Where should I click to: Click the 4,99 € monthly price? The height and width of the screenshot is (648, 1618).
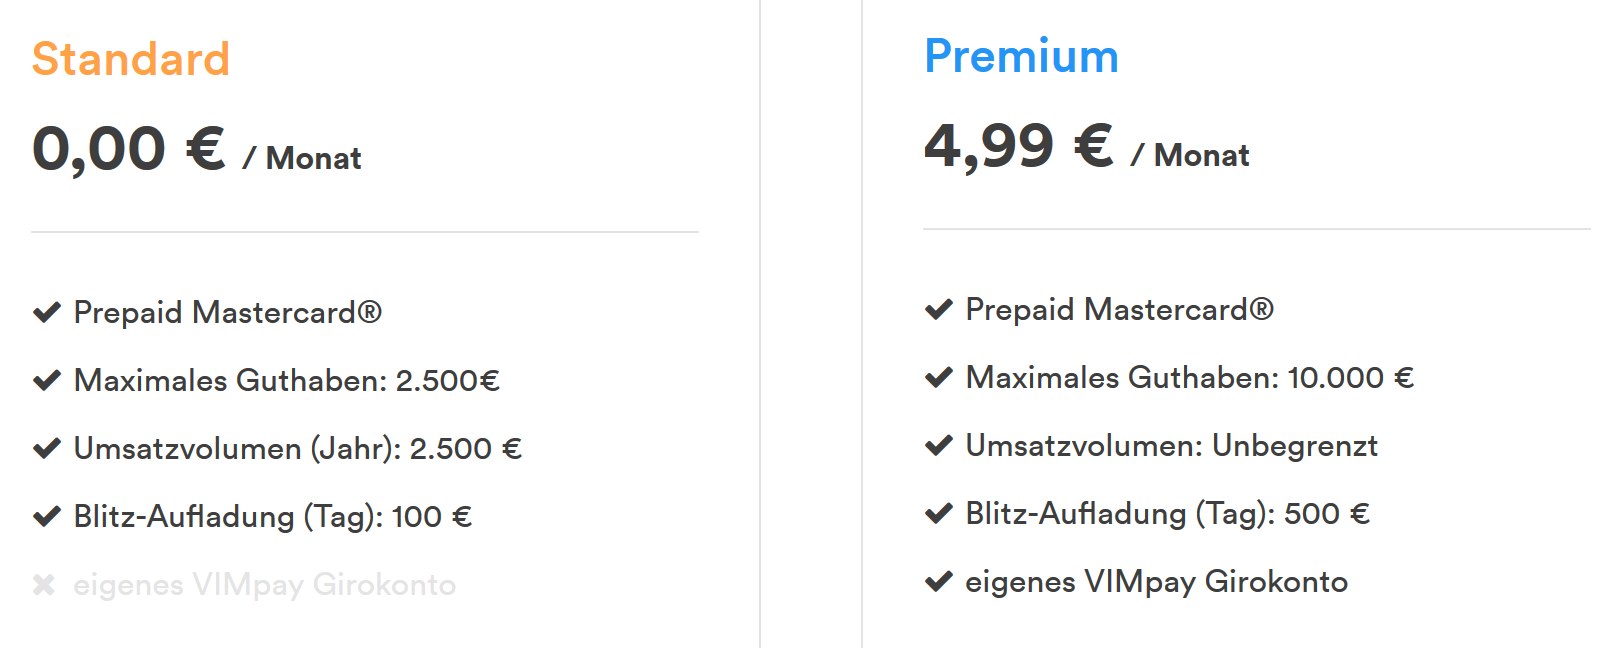[1018, 146]
